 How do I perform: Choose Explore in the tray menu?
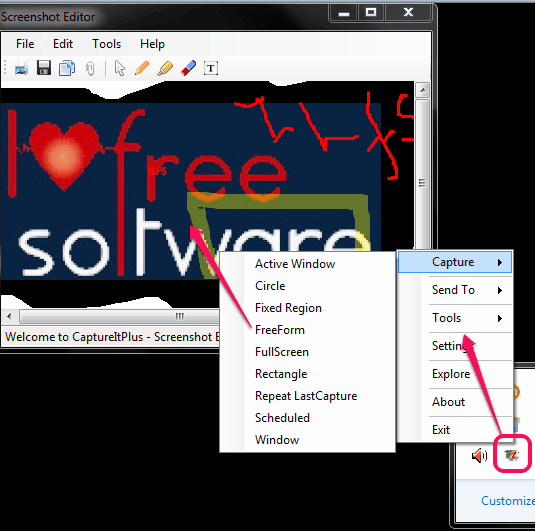(x=455, y=374)
